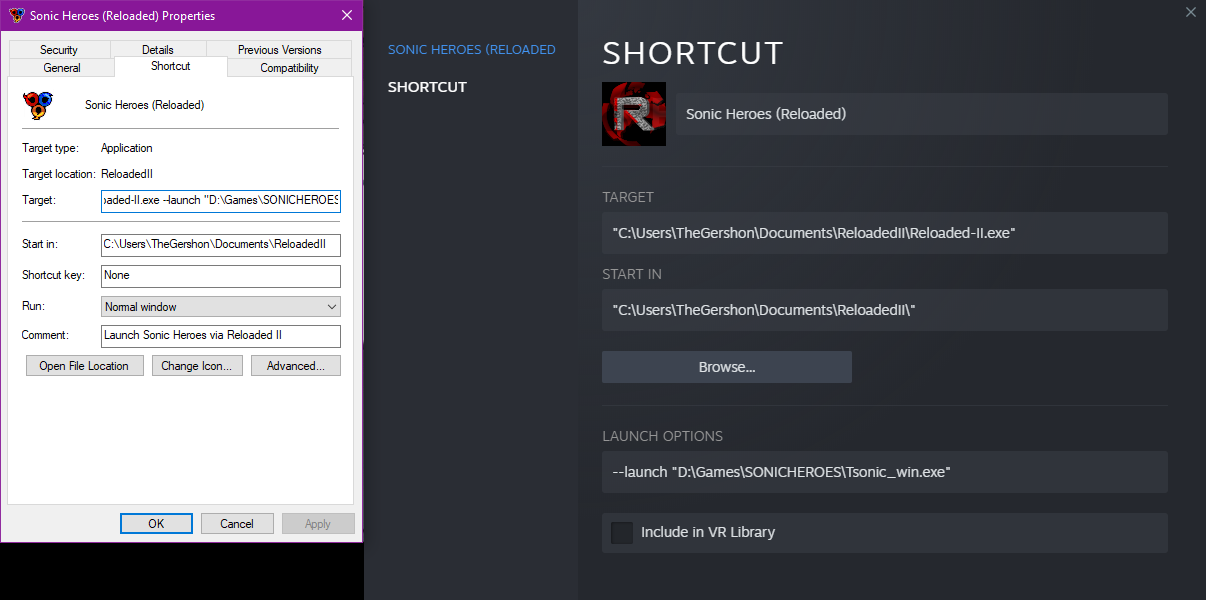The image size is (1206, 600).
Task: Select SHORTCUT in the Steam sidebar
Action: (x=427, y=87)
